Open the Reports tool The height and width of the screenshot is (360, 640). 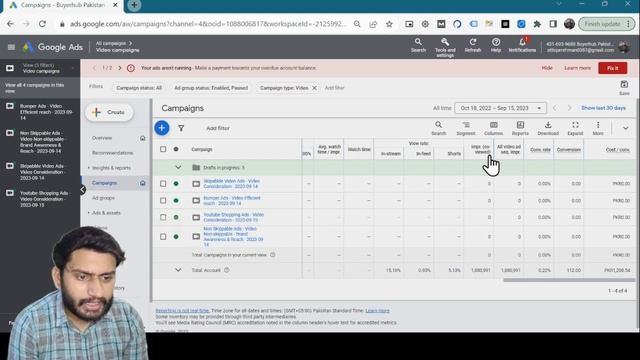pos(520,128)
